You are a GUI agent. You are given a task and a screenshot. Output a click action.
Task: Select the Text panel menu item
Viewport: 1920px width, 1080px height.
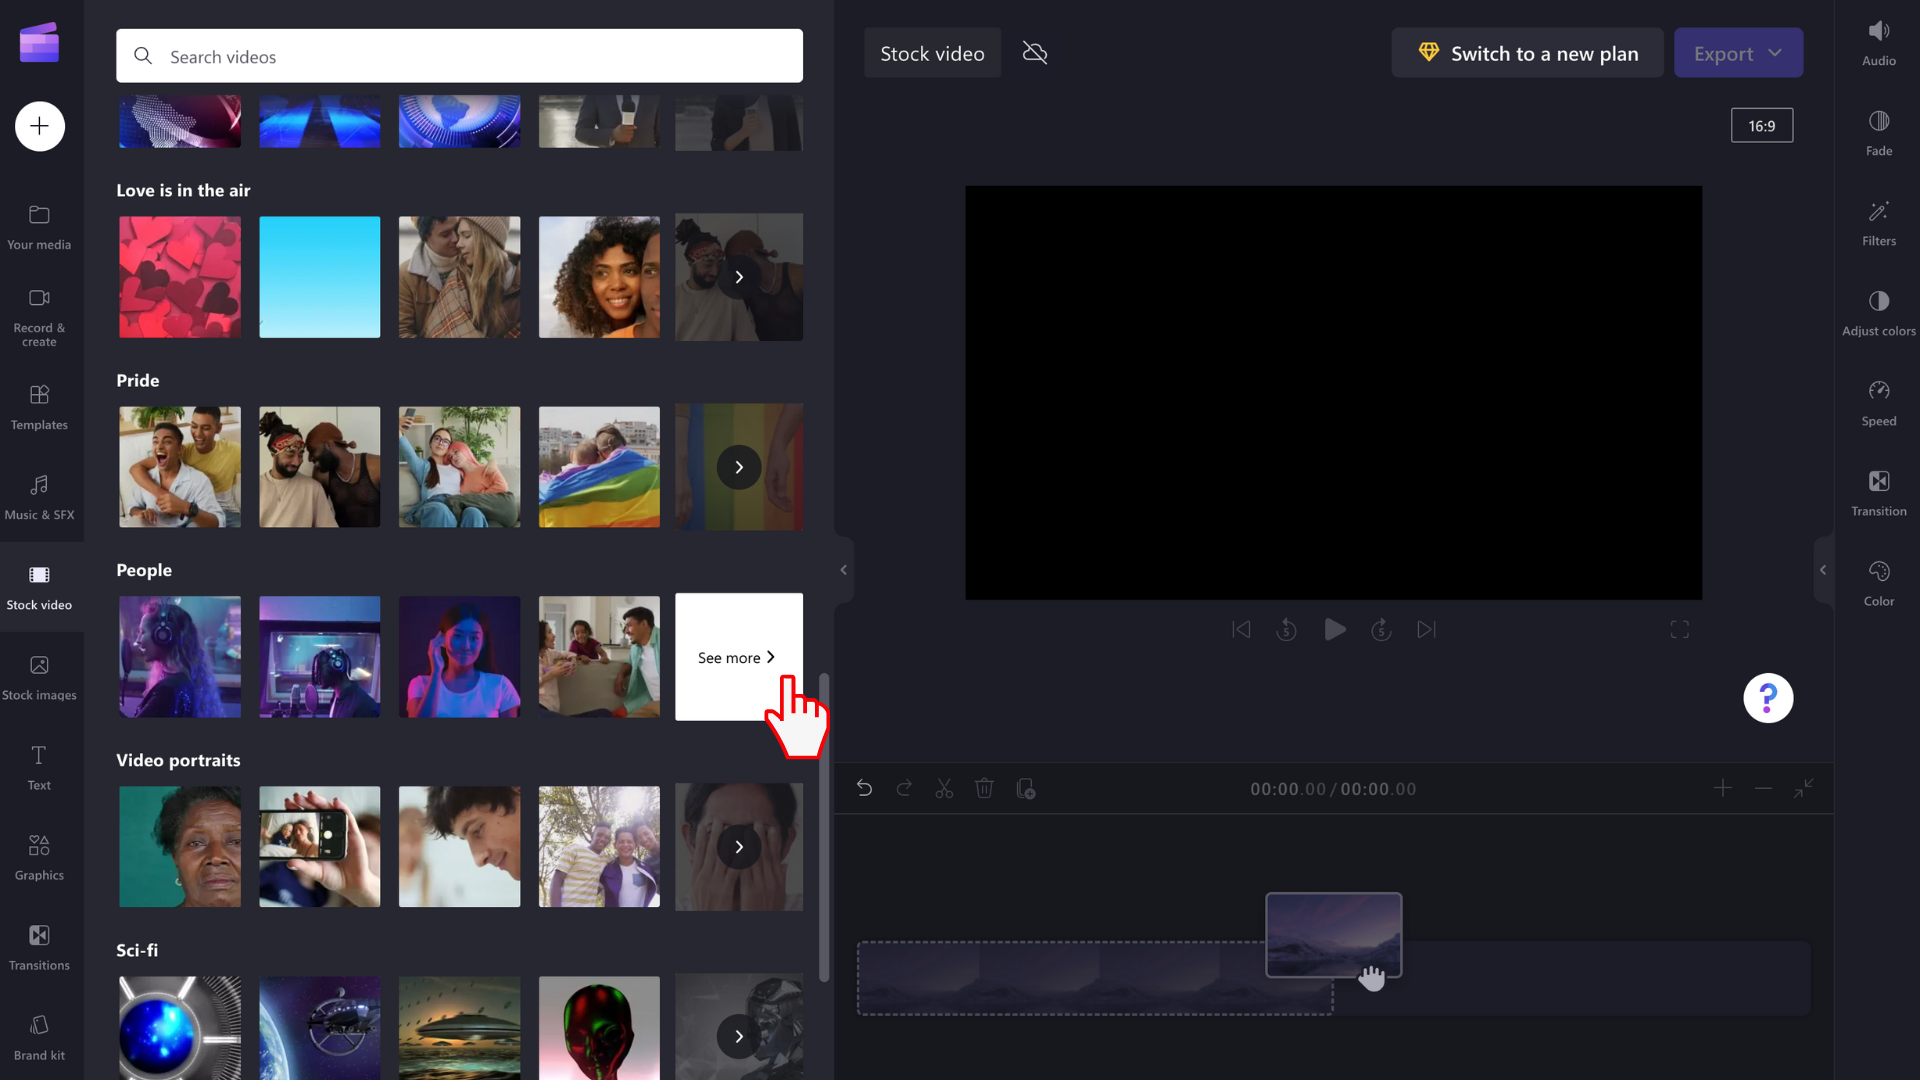[x=38, y=766]
